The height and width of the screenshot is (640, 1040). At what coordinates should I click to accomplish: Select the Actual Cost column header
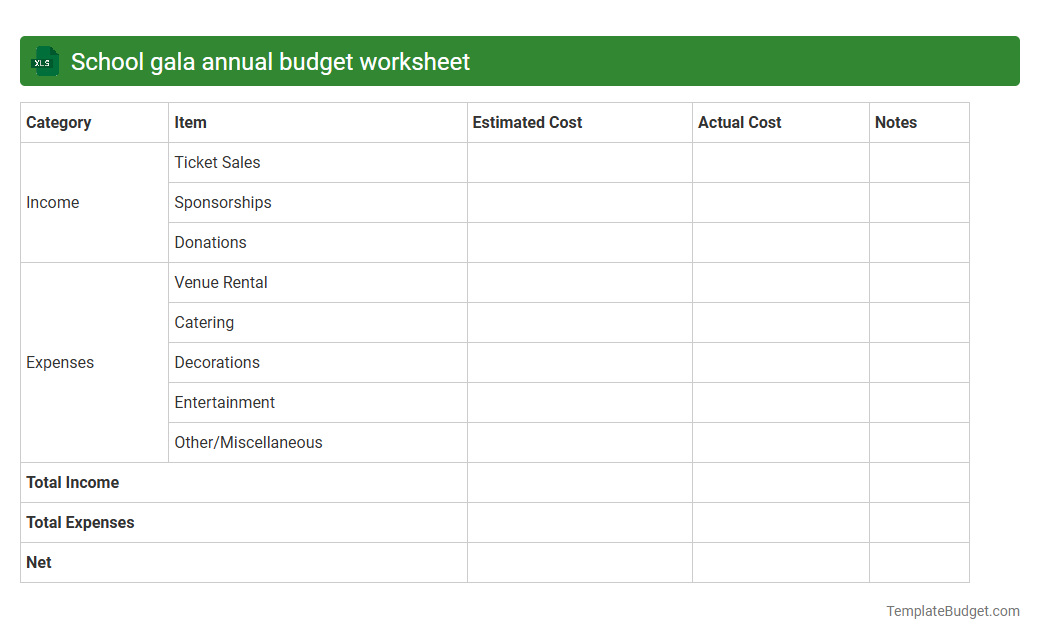point(740,122)
